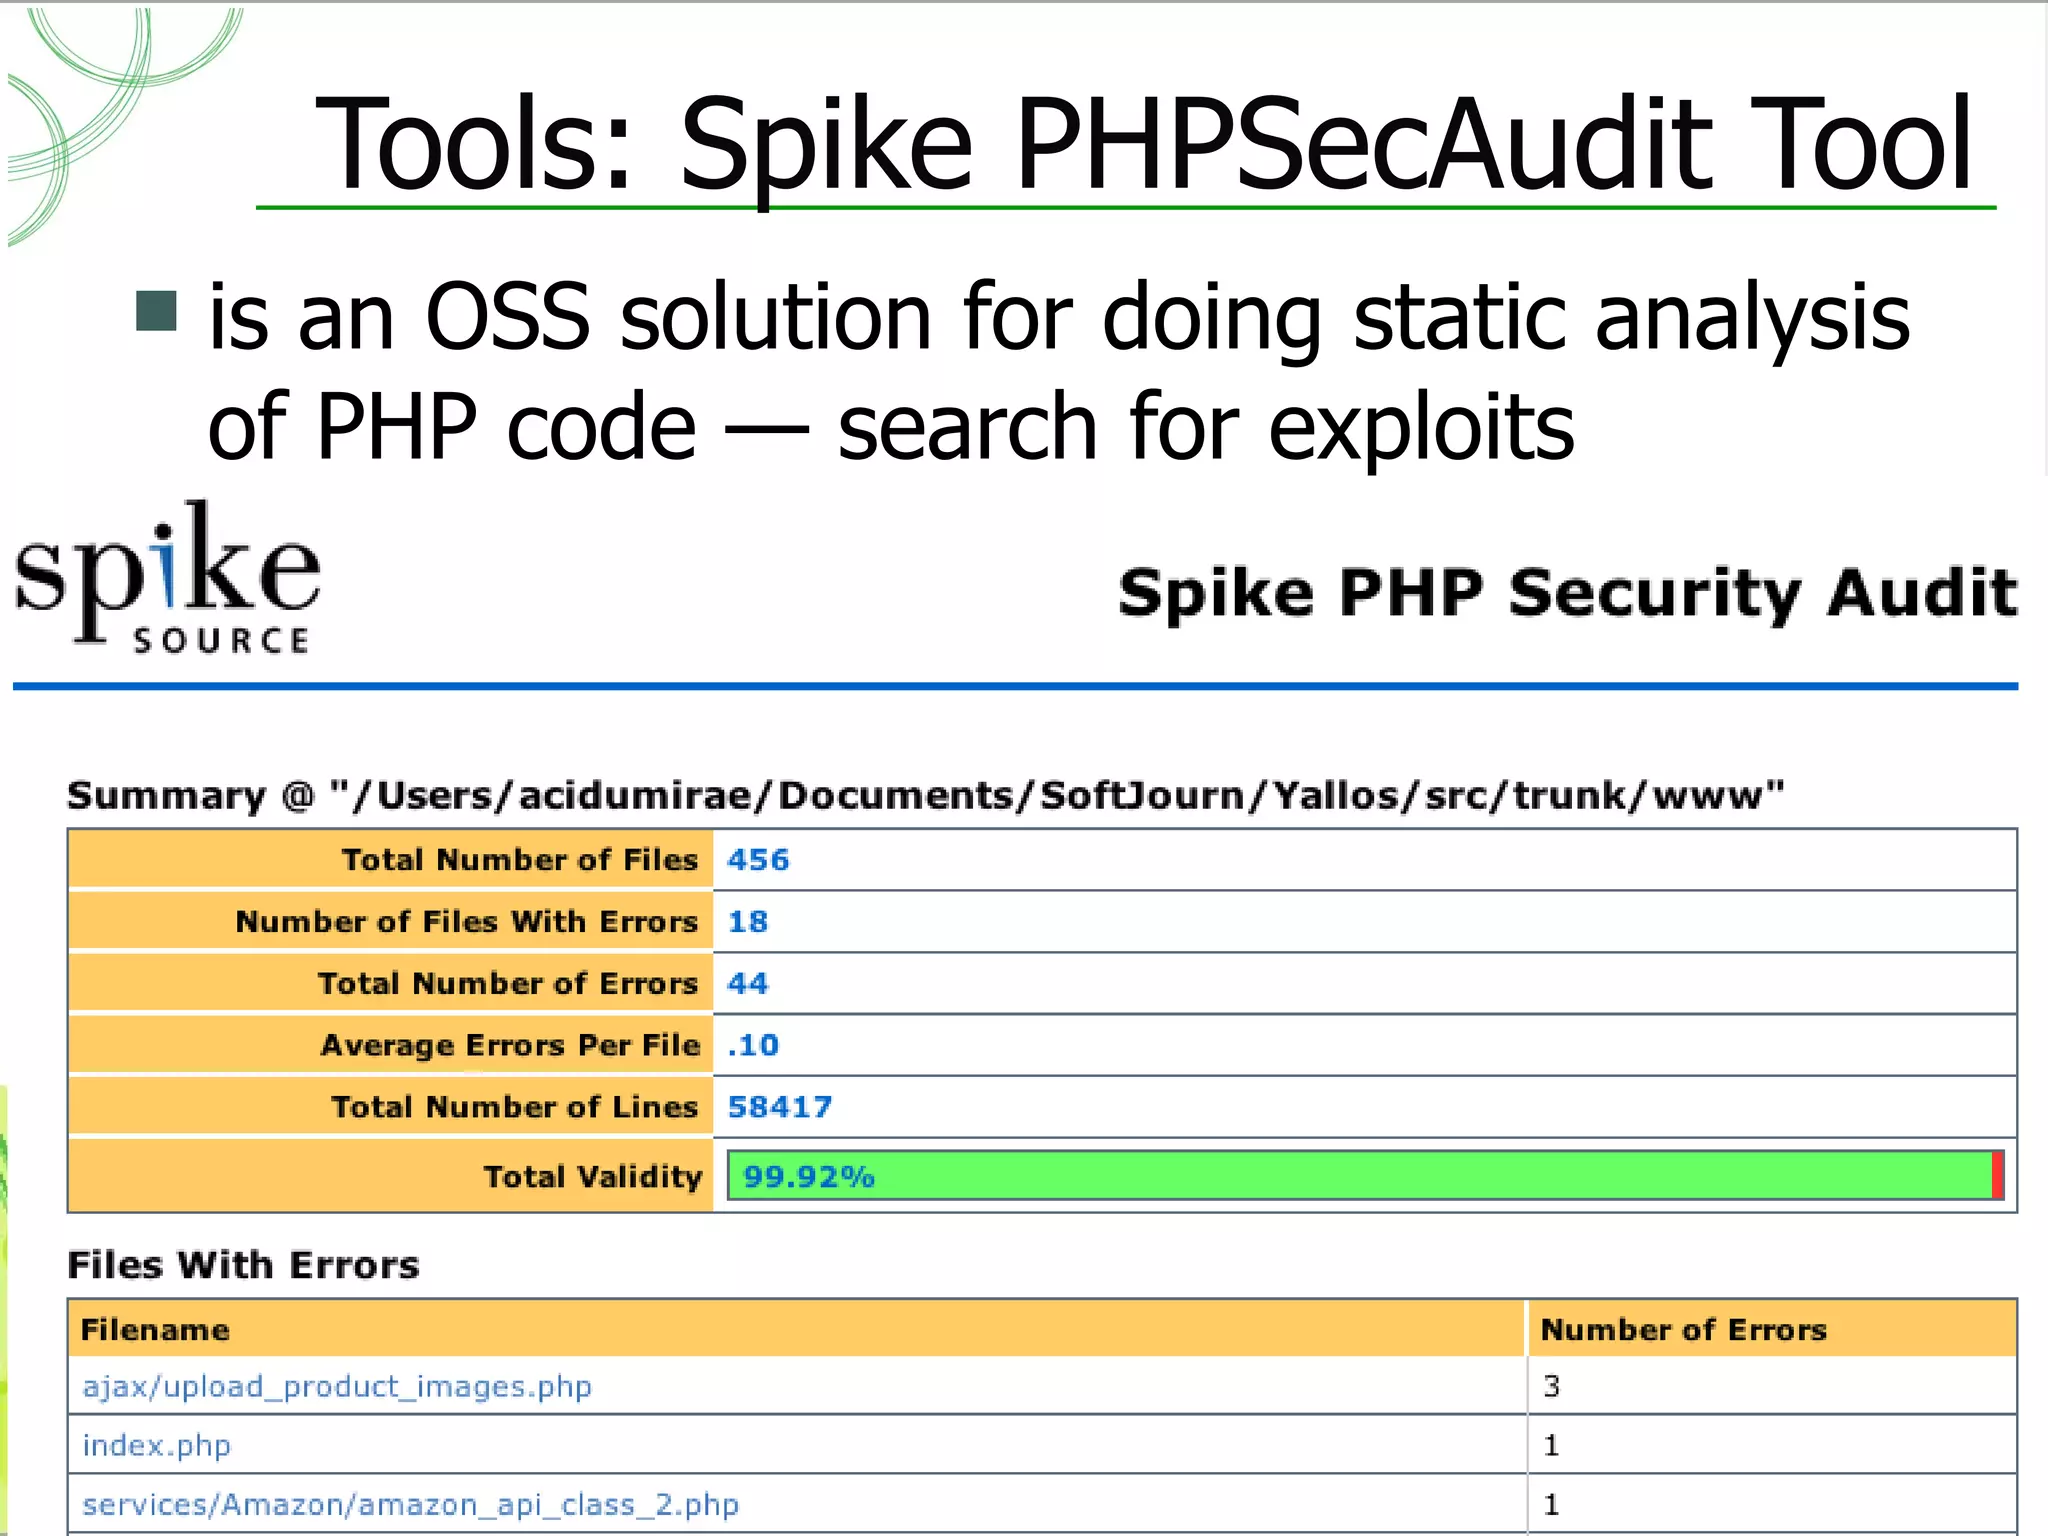The image size is (2048, 1536).
Task: Click the Total Validity label
Action: tap(593, 1176)
